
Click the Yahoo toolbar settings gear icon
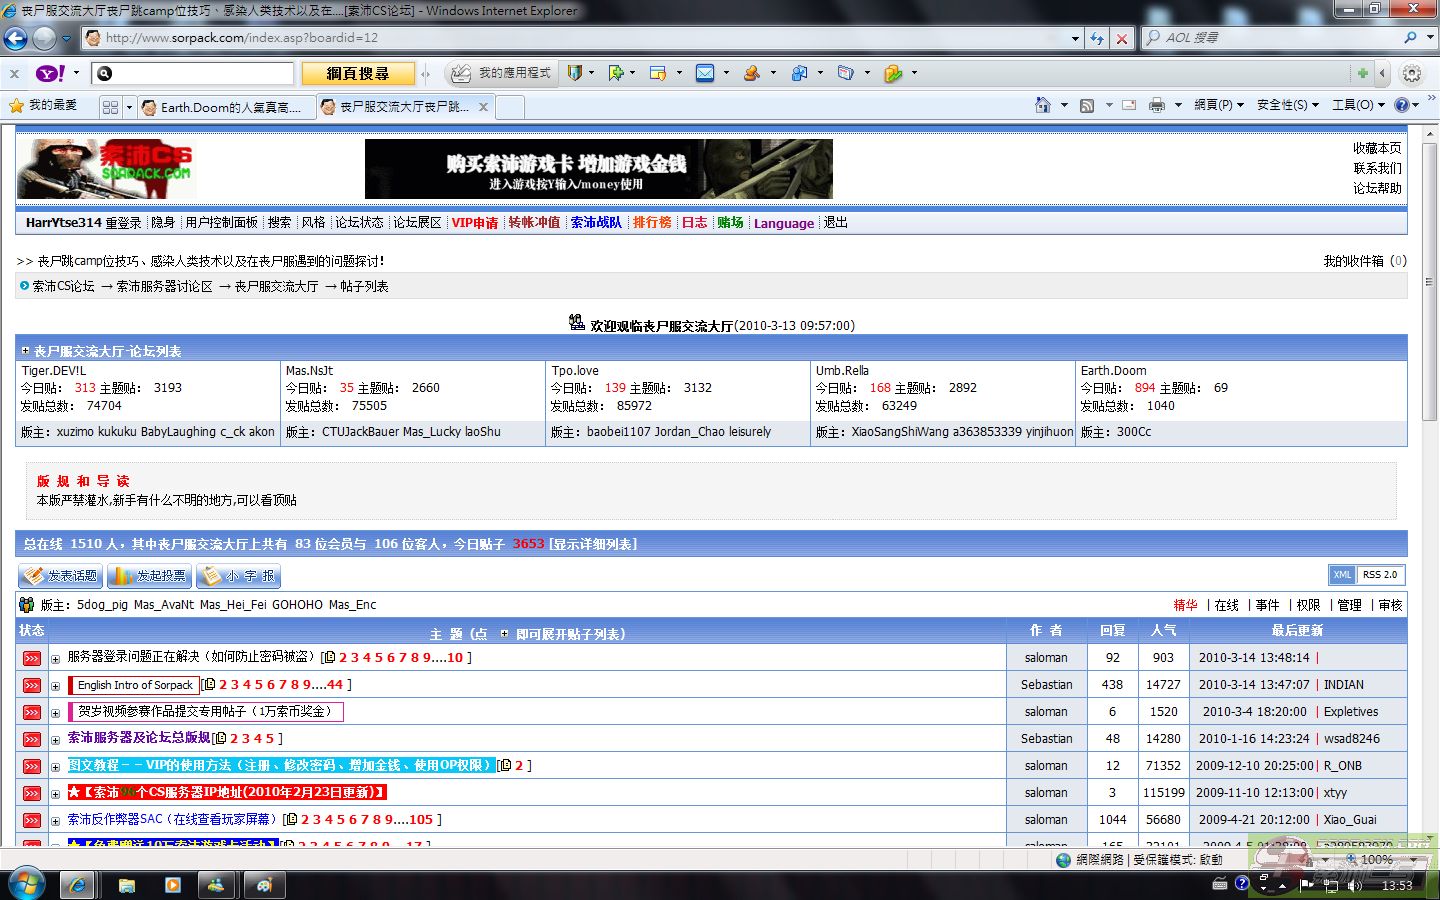tap(1412, 73)
